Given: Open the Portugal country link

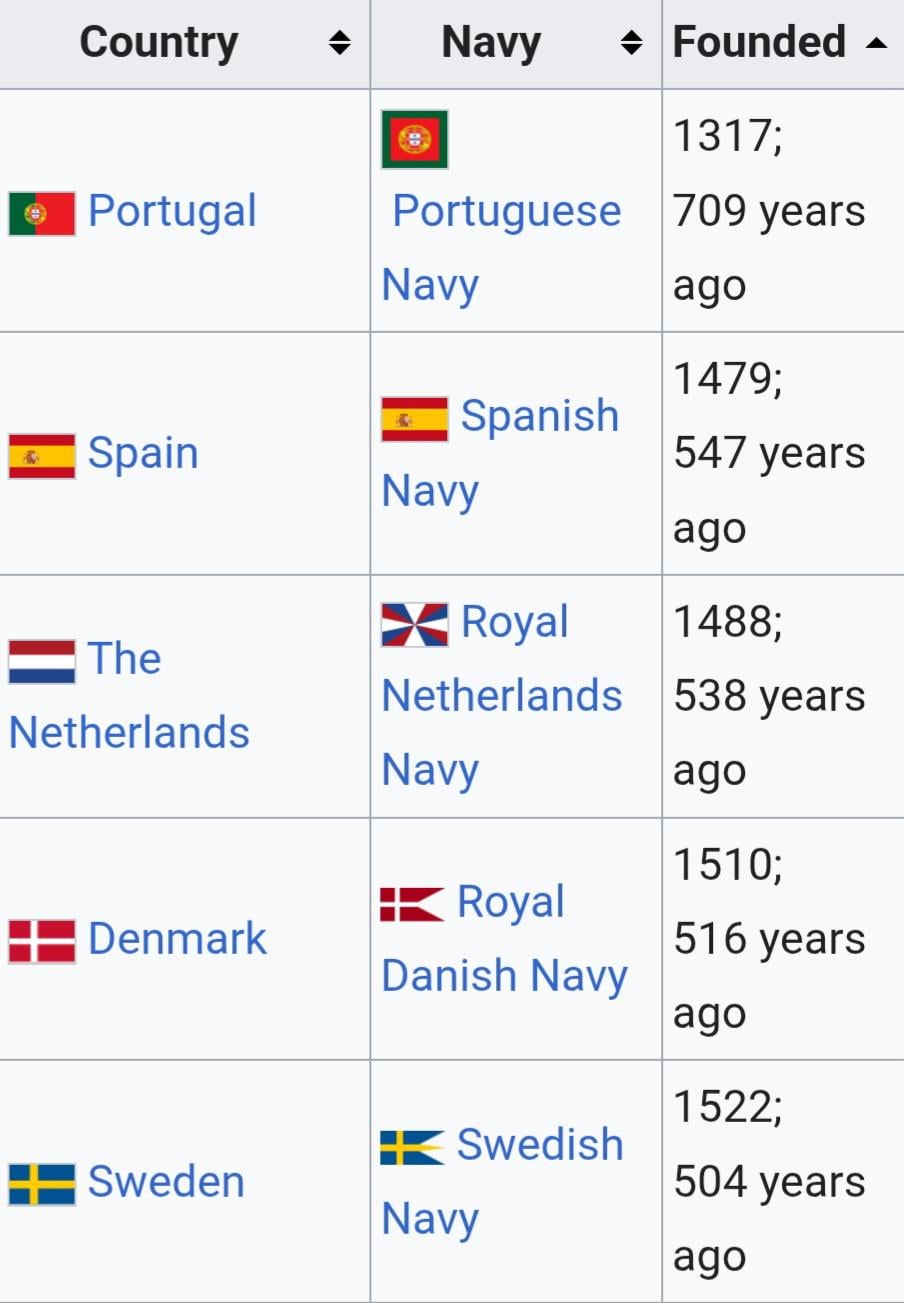Looking at the screenshot, I should [172, 212].
